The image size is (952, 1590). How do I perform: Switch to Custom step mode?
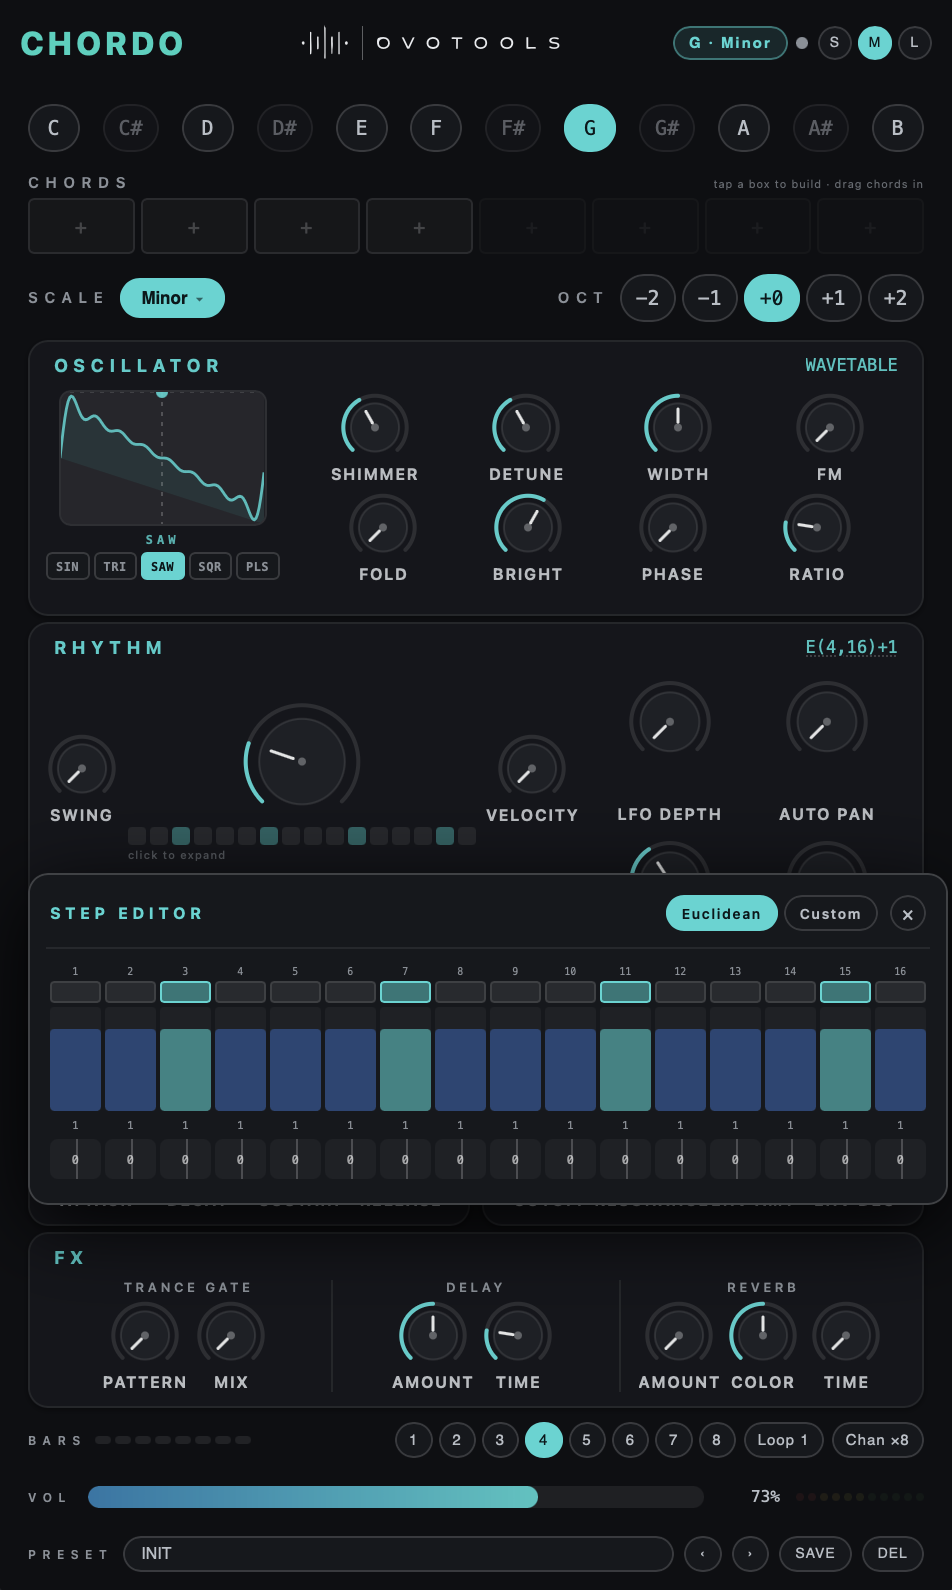point(830,914)
